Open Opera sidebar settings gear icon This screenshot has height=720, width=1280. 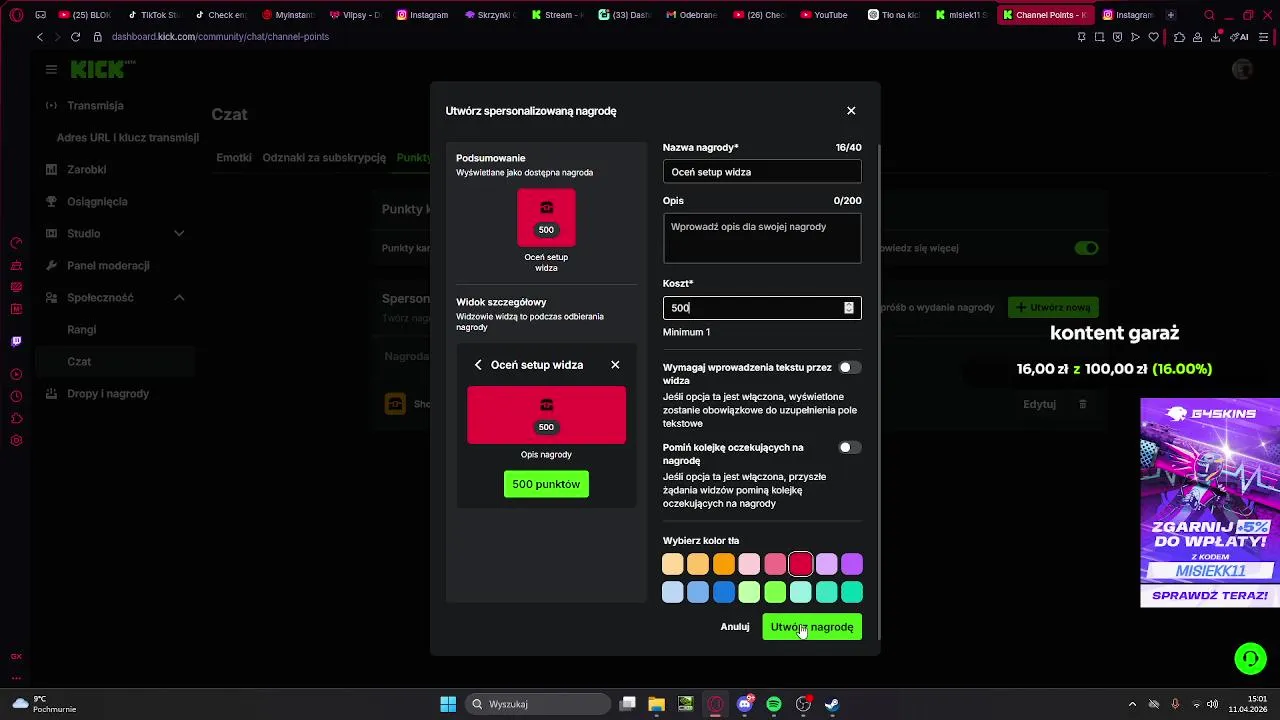pos(16,440)
